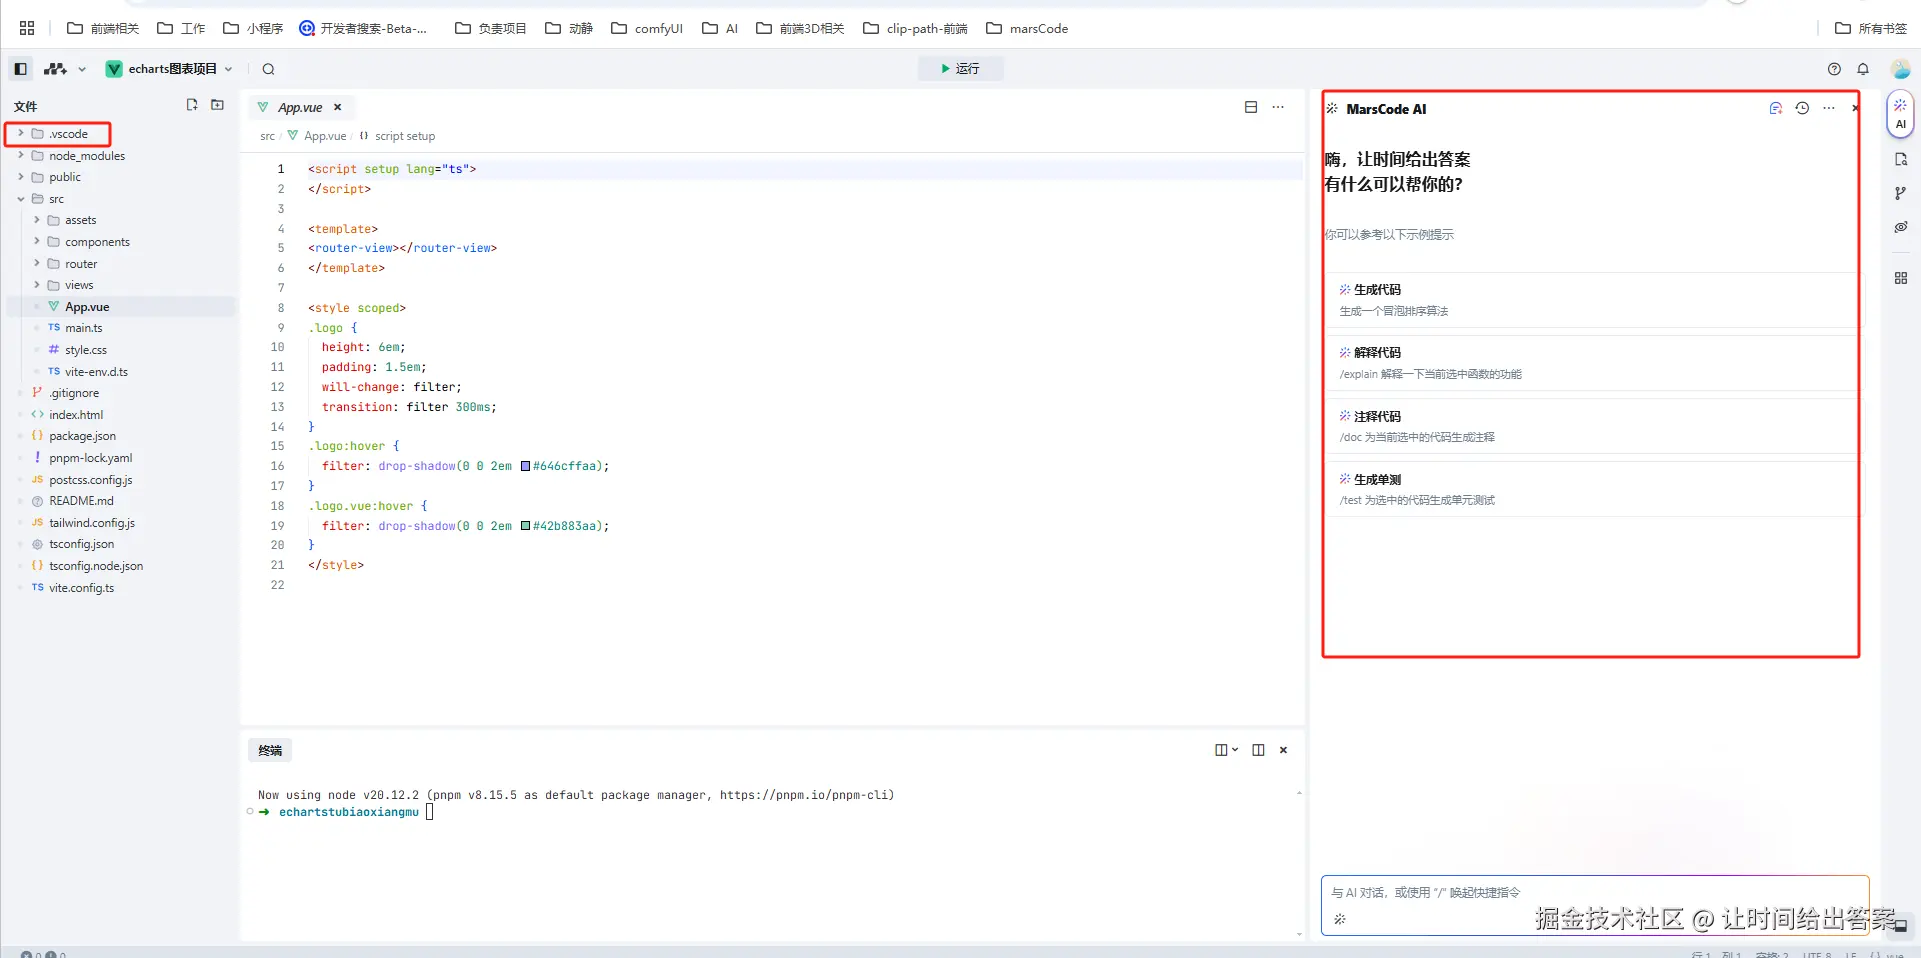This screenshot has width=1921, height=958.
Task: Open source control branch icon
Action: pos(1901,193)
